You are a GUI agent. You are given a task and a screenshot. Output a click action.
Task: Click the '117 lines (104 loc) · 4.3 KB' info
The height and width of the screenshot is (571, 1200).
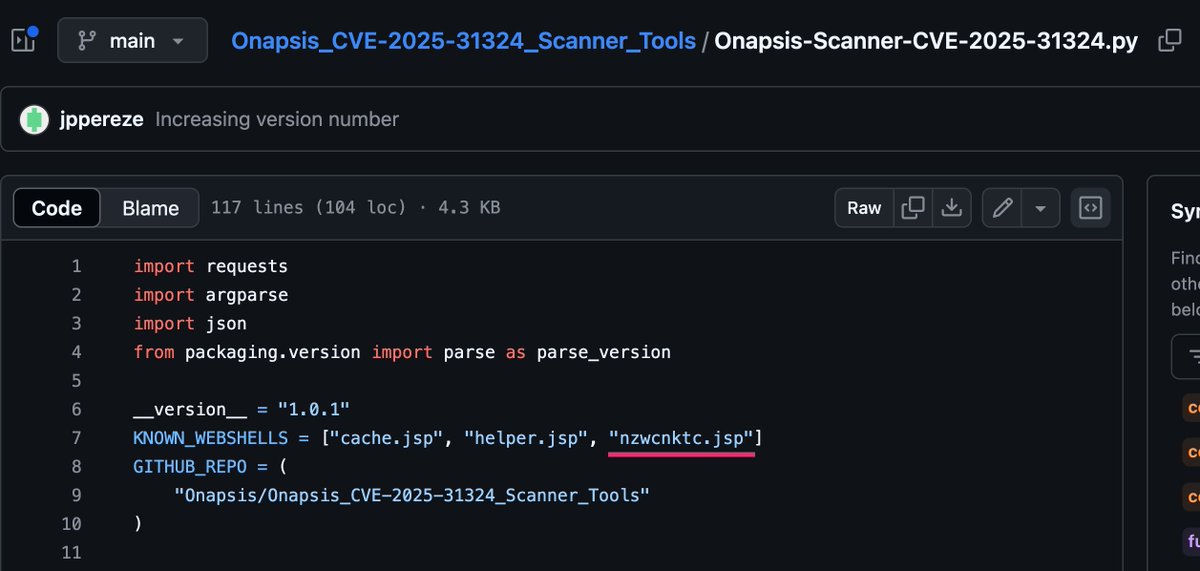tap(356, 208)
